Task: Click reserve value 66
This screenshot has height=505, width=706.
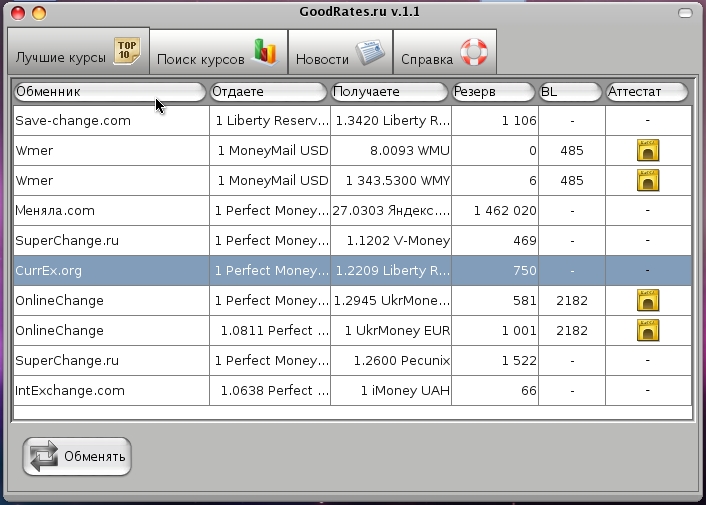Action: point(529,391)
